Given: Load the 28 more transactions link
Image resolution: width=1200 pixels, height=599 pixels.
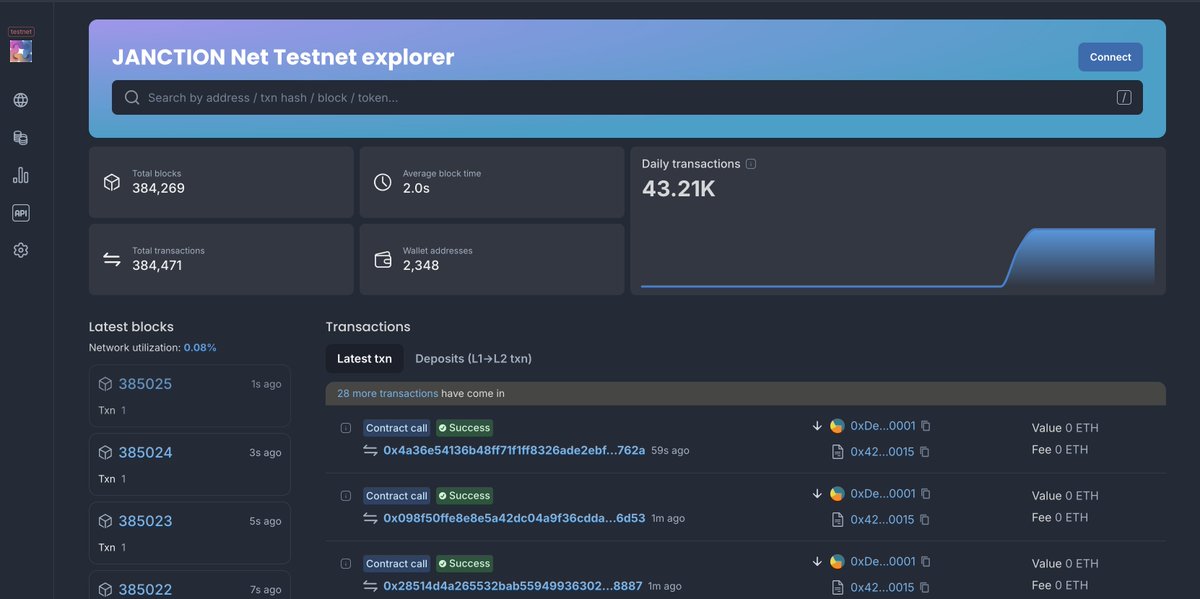Looking at the screenshot, I should point(387,394).
